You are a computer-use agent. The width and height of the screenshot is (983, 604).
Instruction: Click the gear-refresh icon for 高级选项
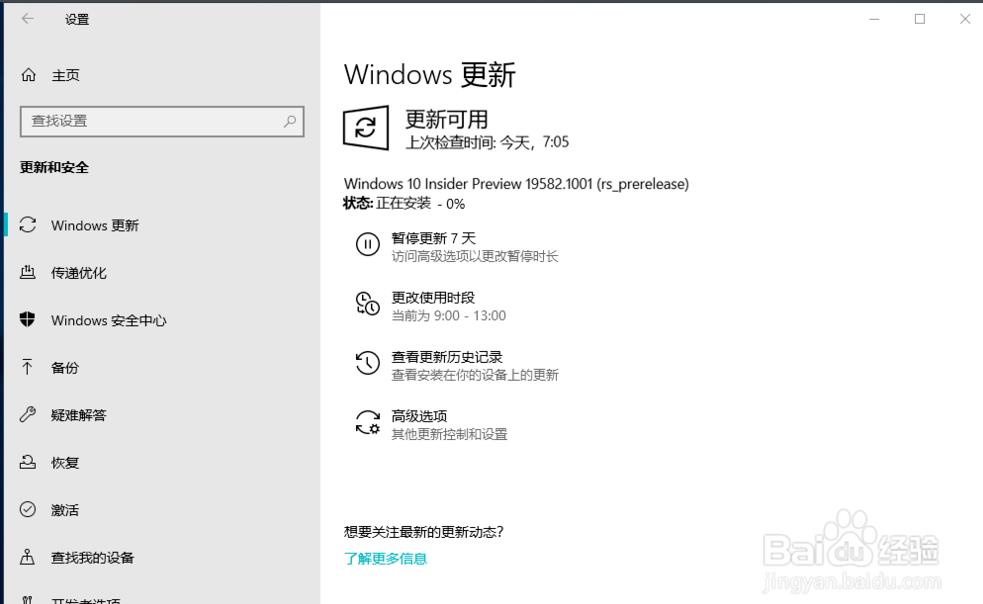(x=368, y=422)
